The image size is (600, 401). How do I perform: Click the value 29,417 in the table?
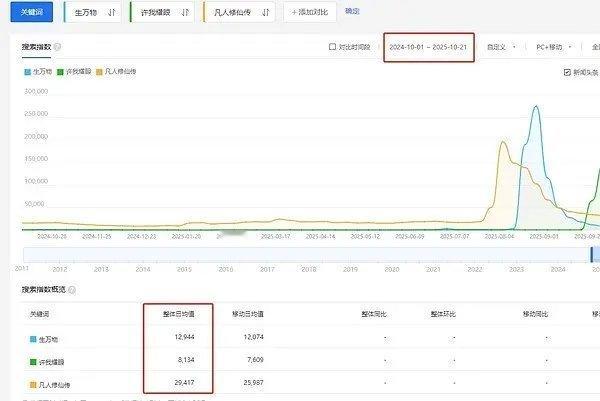pos(184,382)
